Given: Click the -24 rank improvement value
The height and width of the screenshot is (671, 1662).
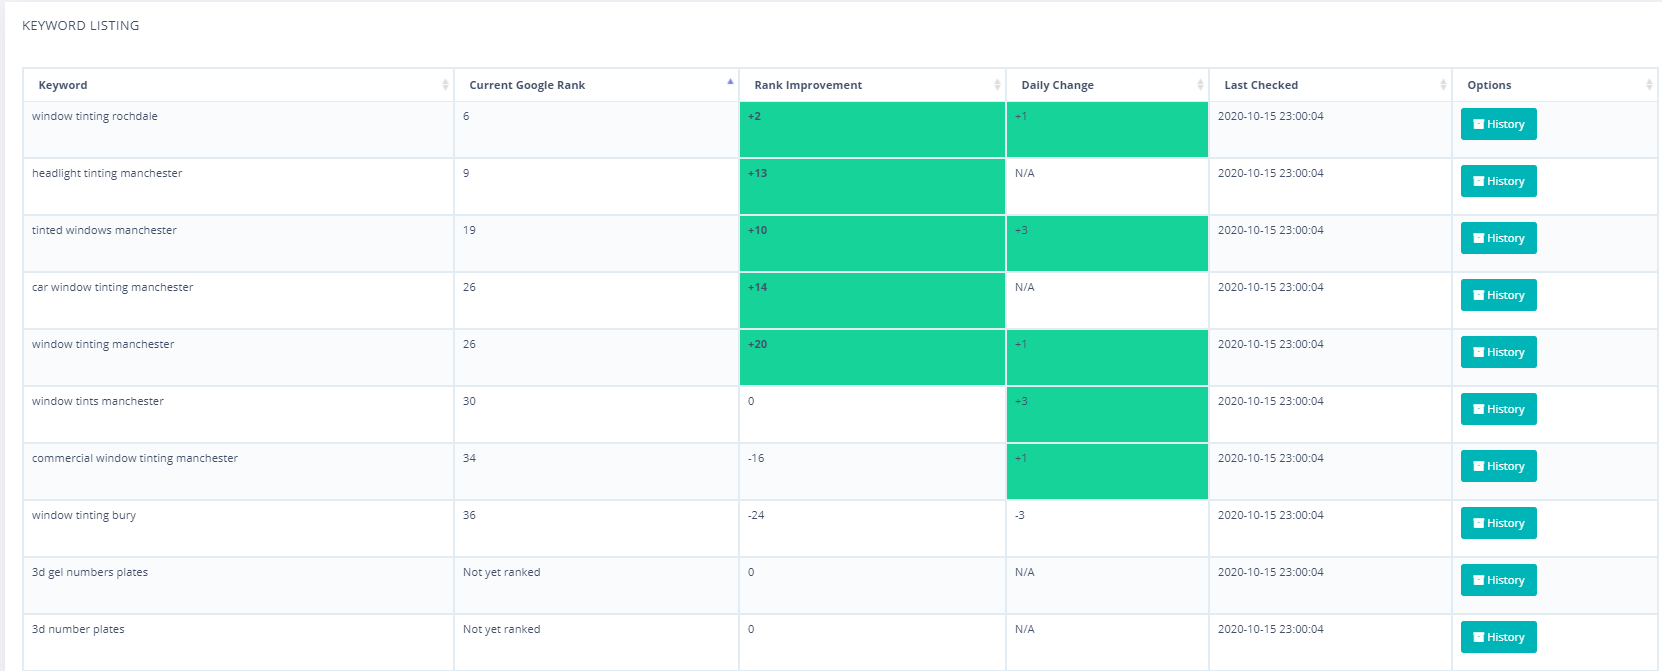Looking at the screenshot, I should (x=756, y=515).
